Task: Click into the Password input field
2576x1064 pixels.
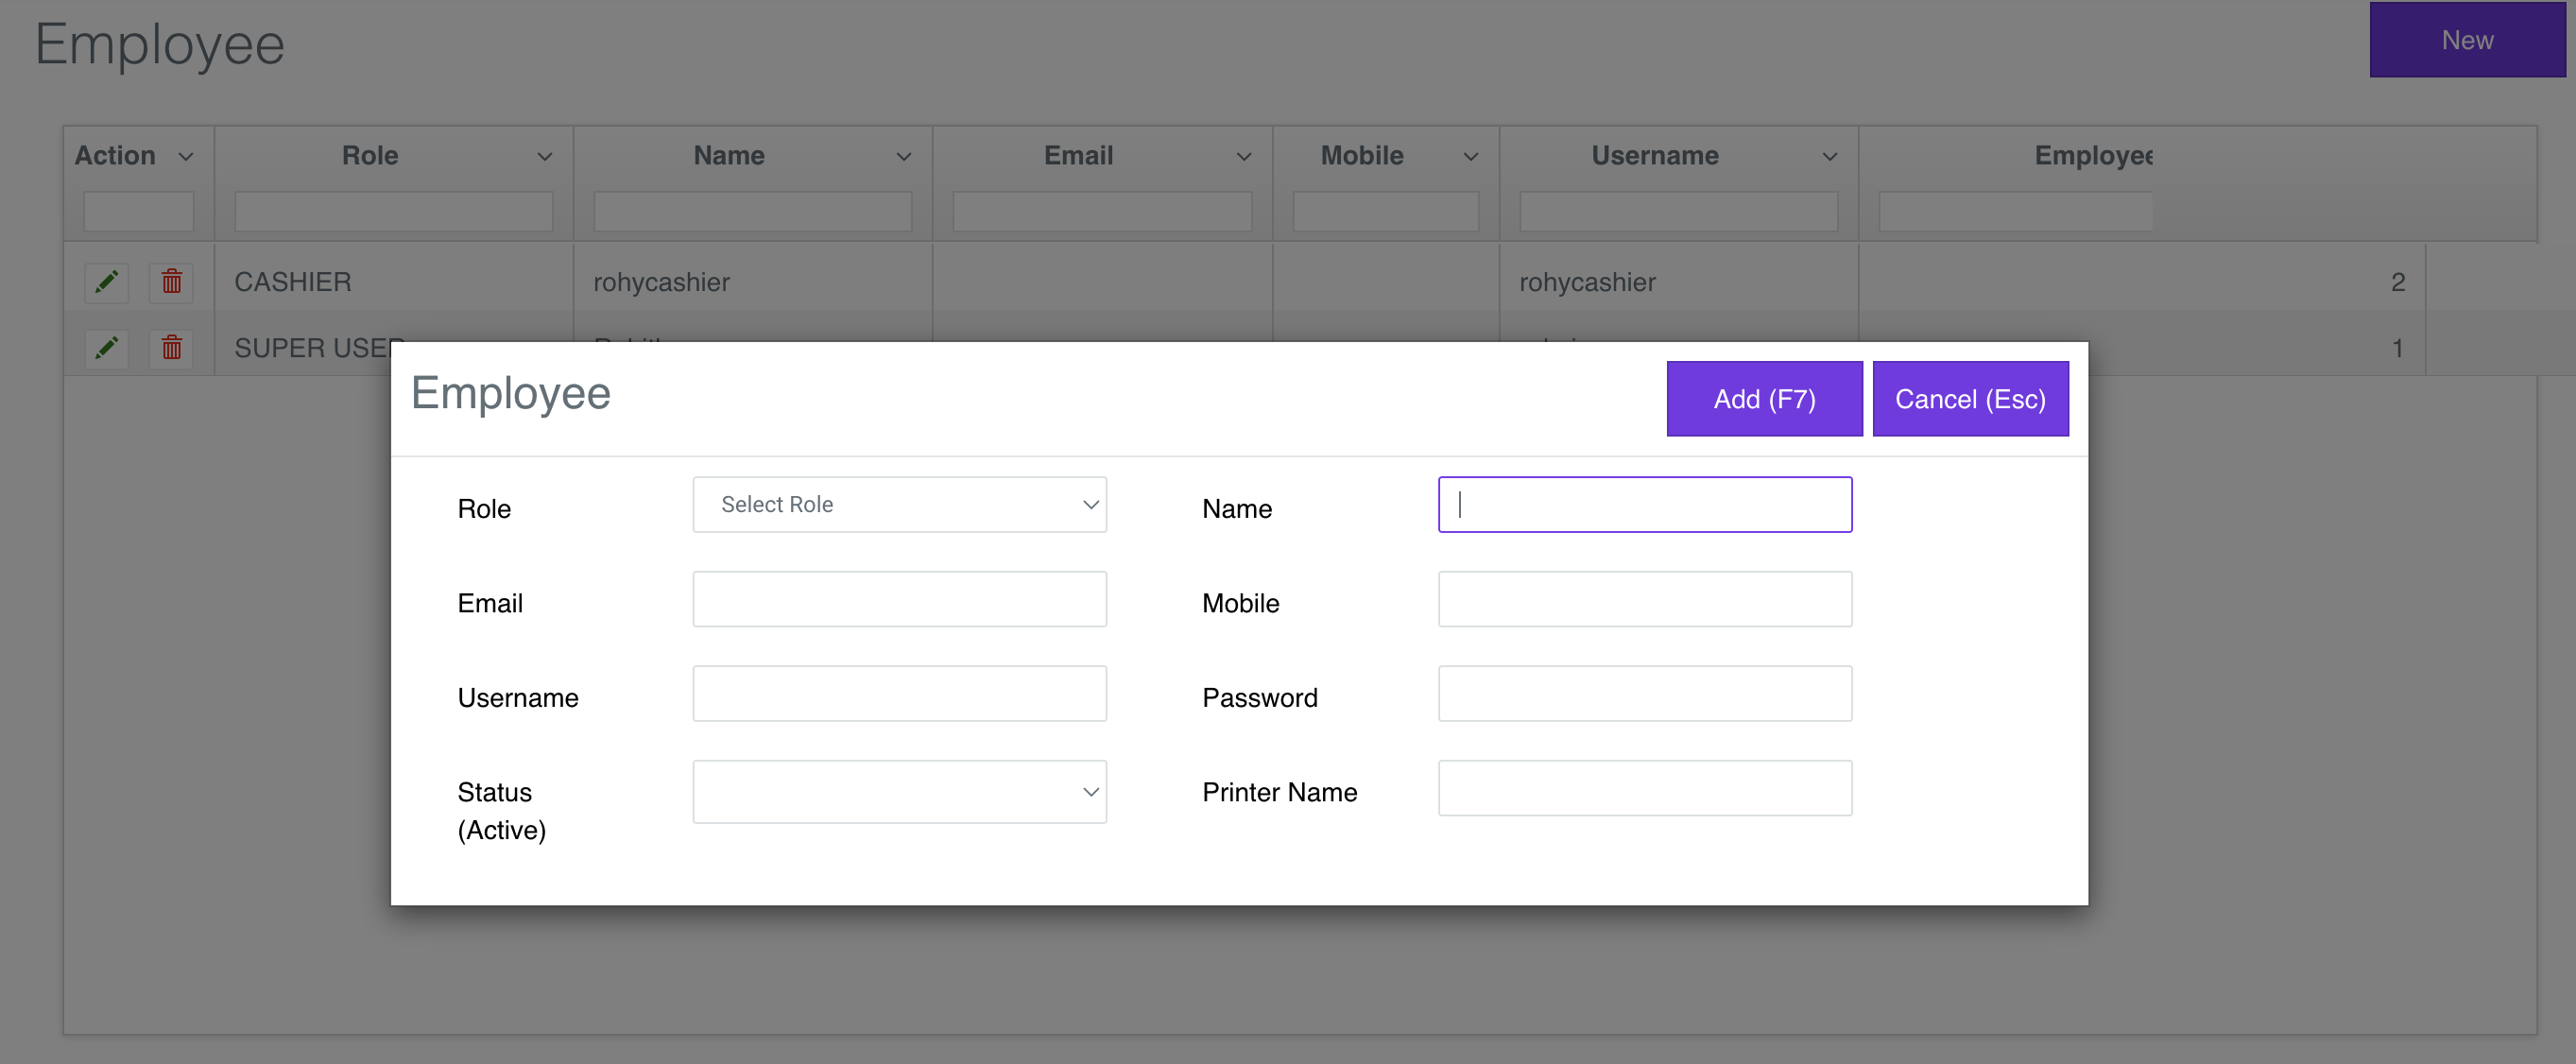Action: (1644, 694)
